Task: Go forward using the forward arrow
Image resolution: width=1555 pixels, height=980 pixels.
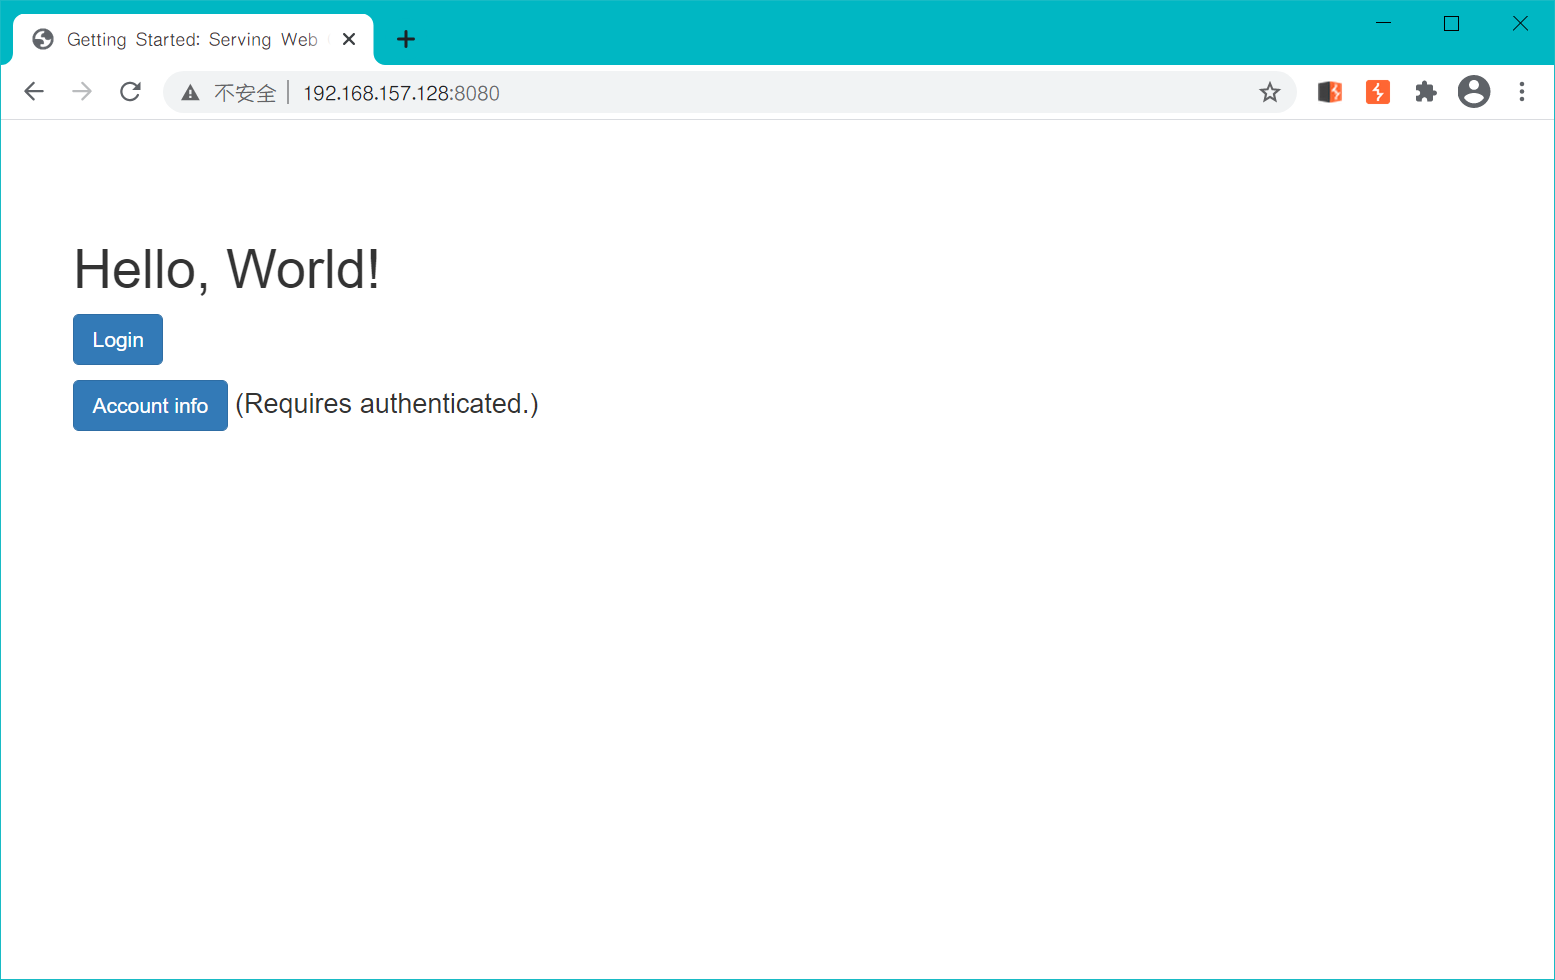Action: [82, 92]
